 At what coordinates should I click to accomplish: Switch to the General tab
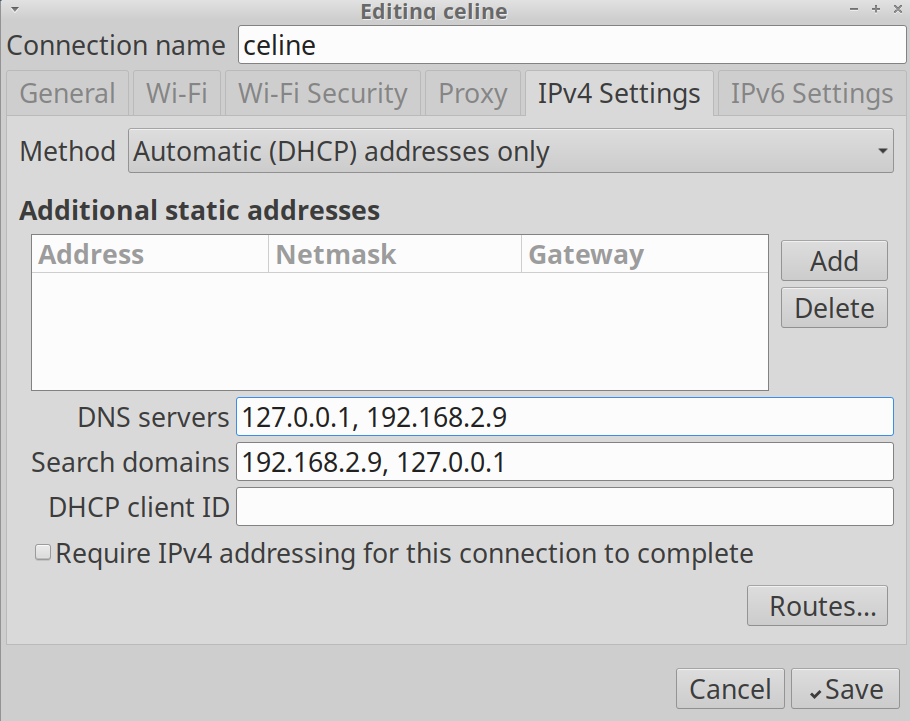(68, 94)
